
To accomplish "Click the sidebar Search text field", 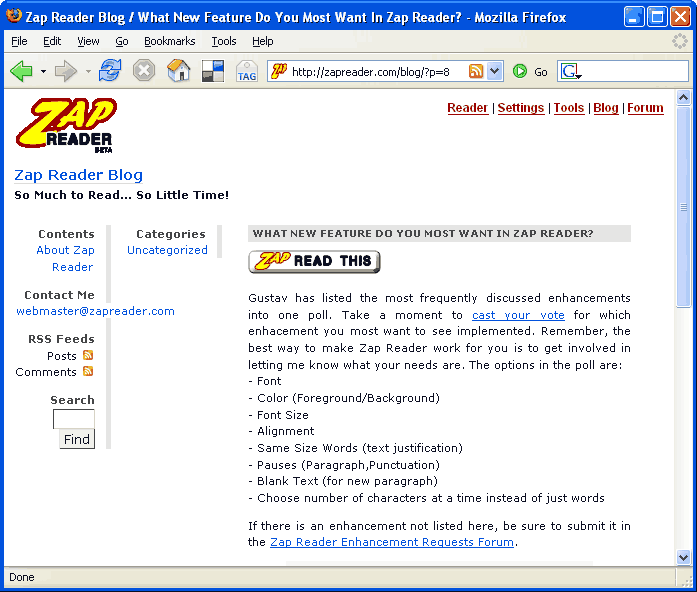I will pyautogui.click(x=74, y=419).
